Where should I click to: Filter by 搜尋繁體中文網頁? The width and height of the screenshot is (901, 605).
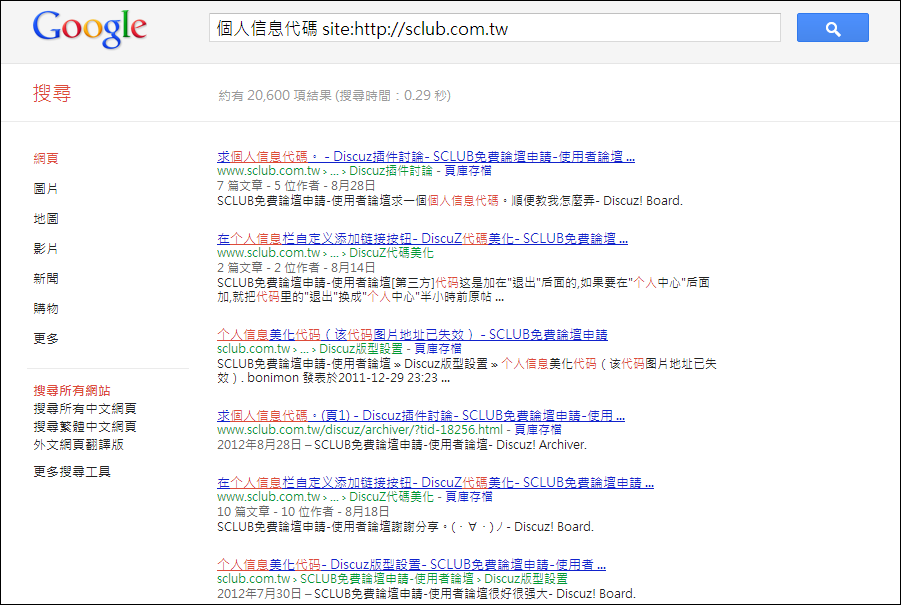click(x=85, y=426)
